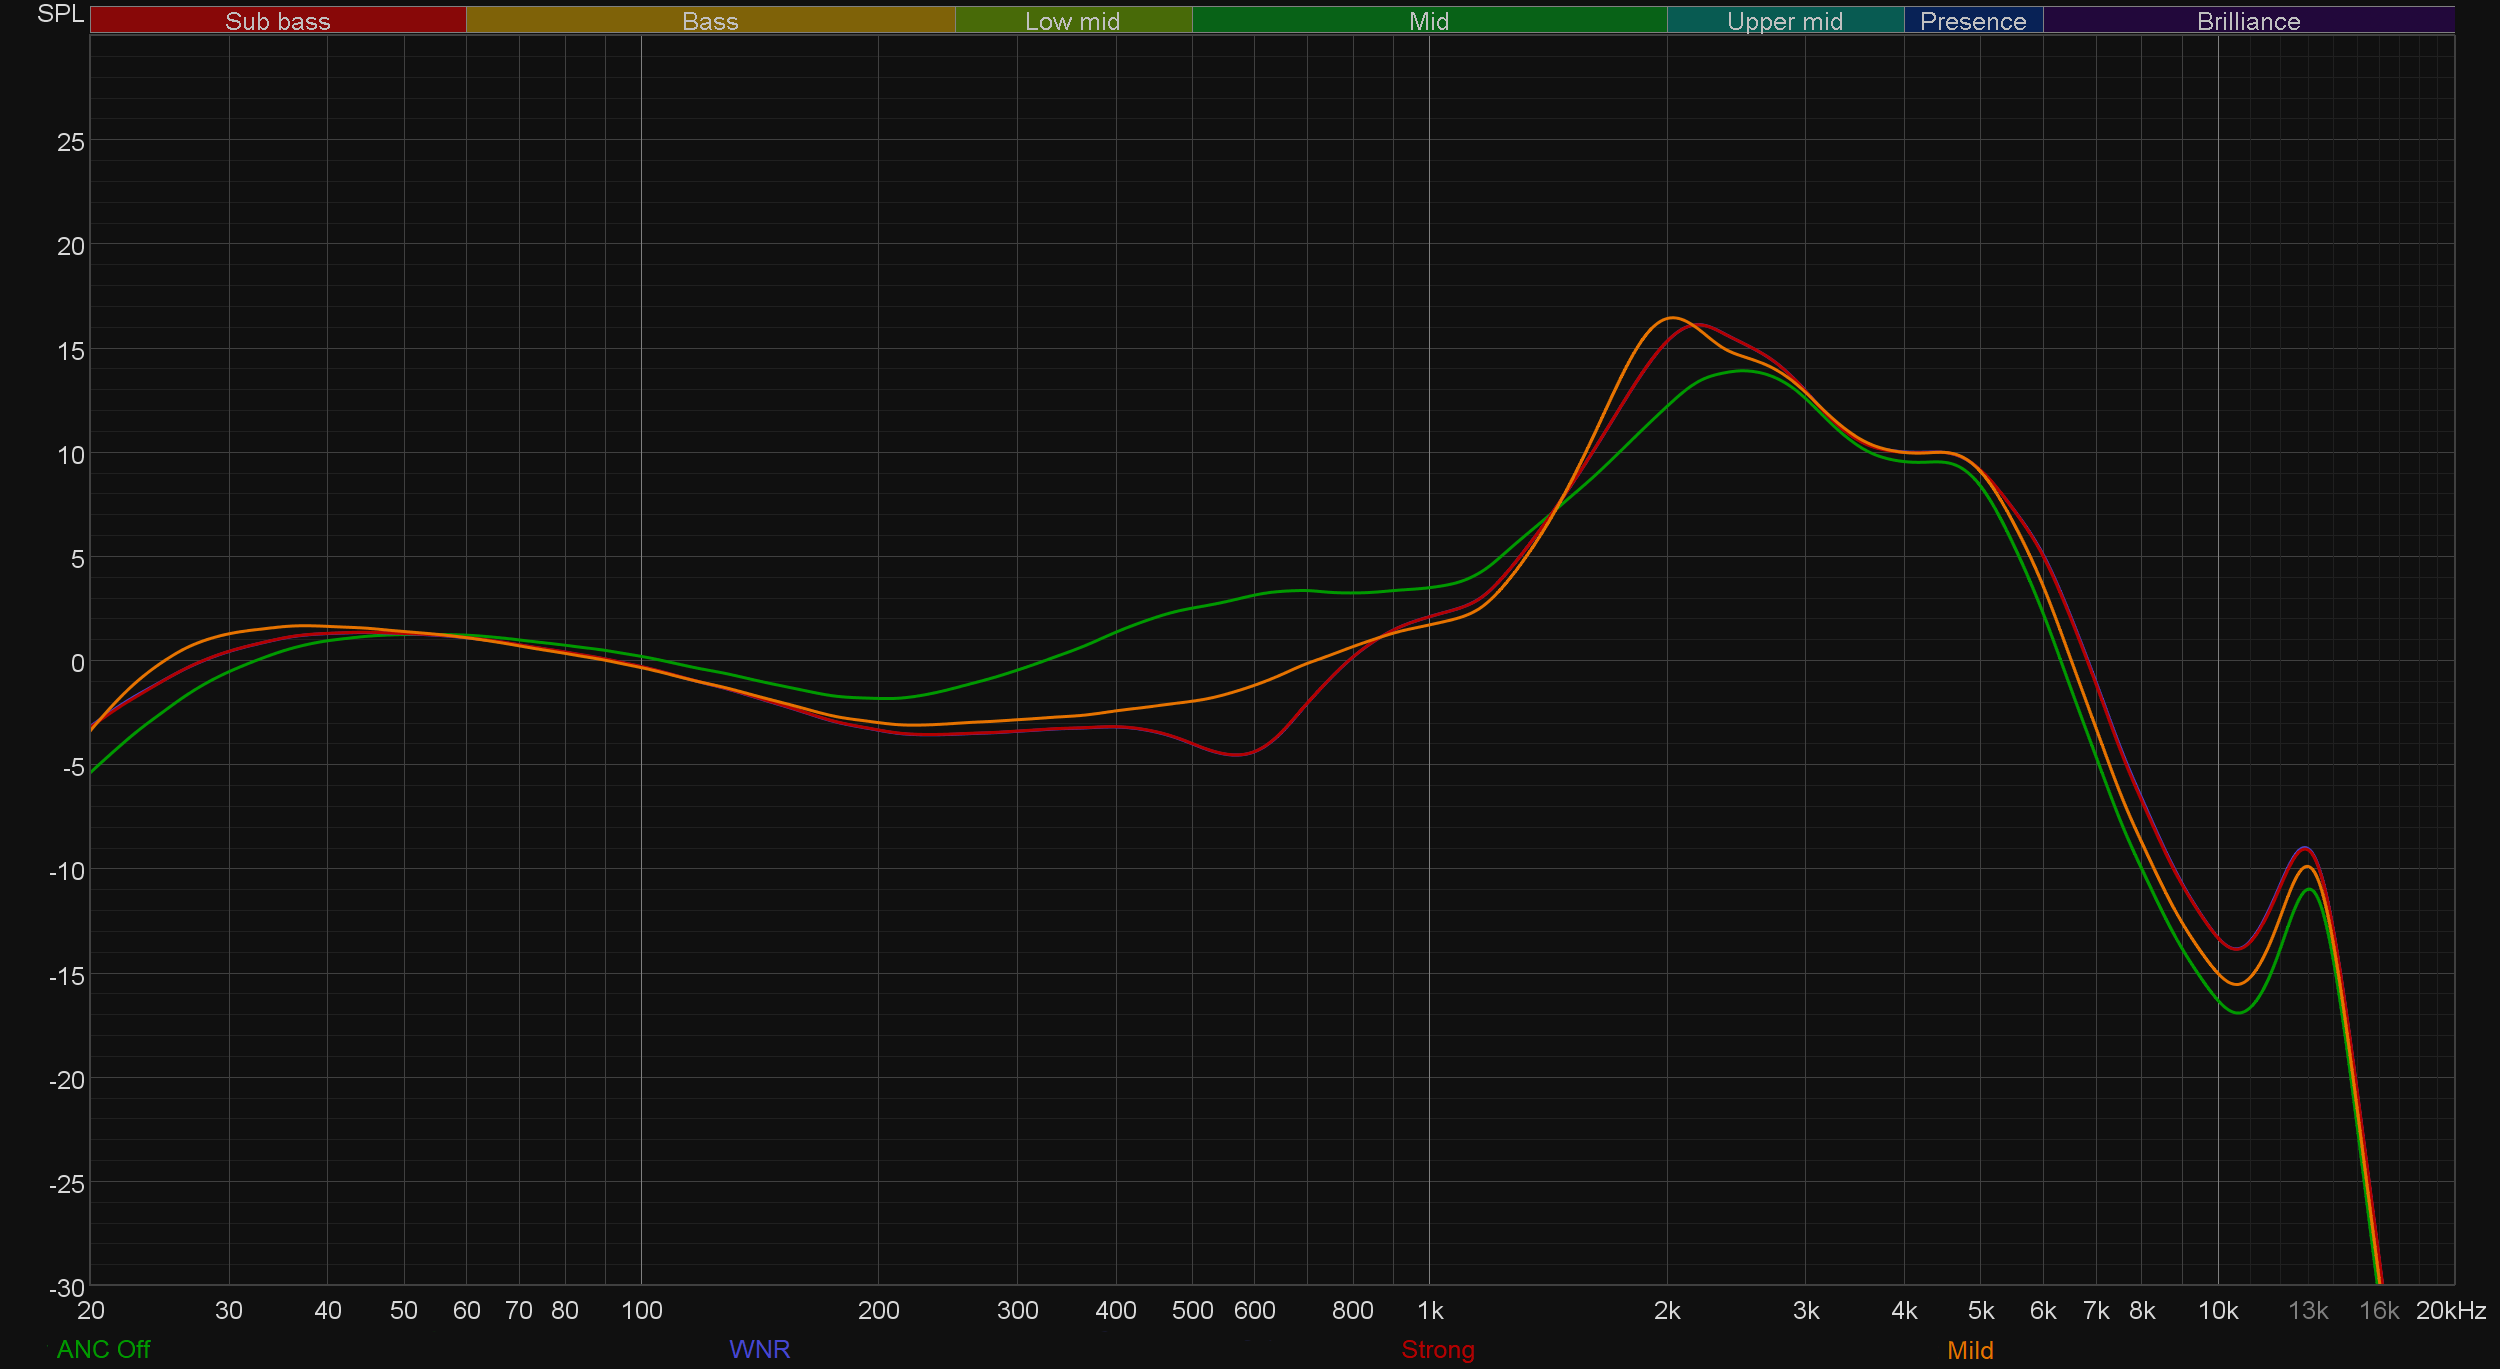Select the Low mid band header
The height and width of the screenshot is (1369, 2500).
click(1072, 21)
